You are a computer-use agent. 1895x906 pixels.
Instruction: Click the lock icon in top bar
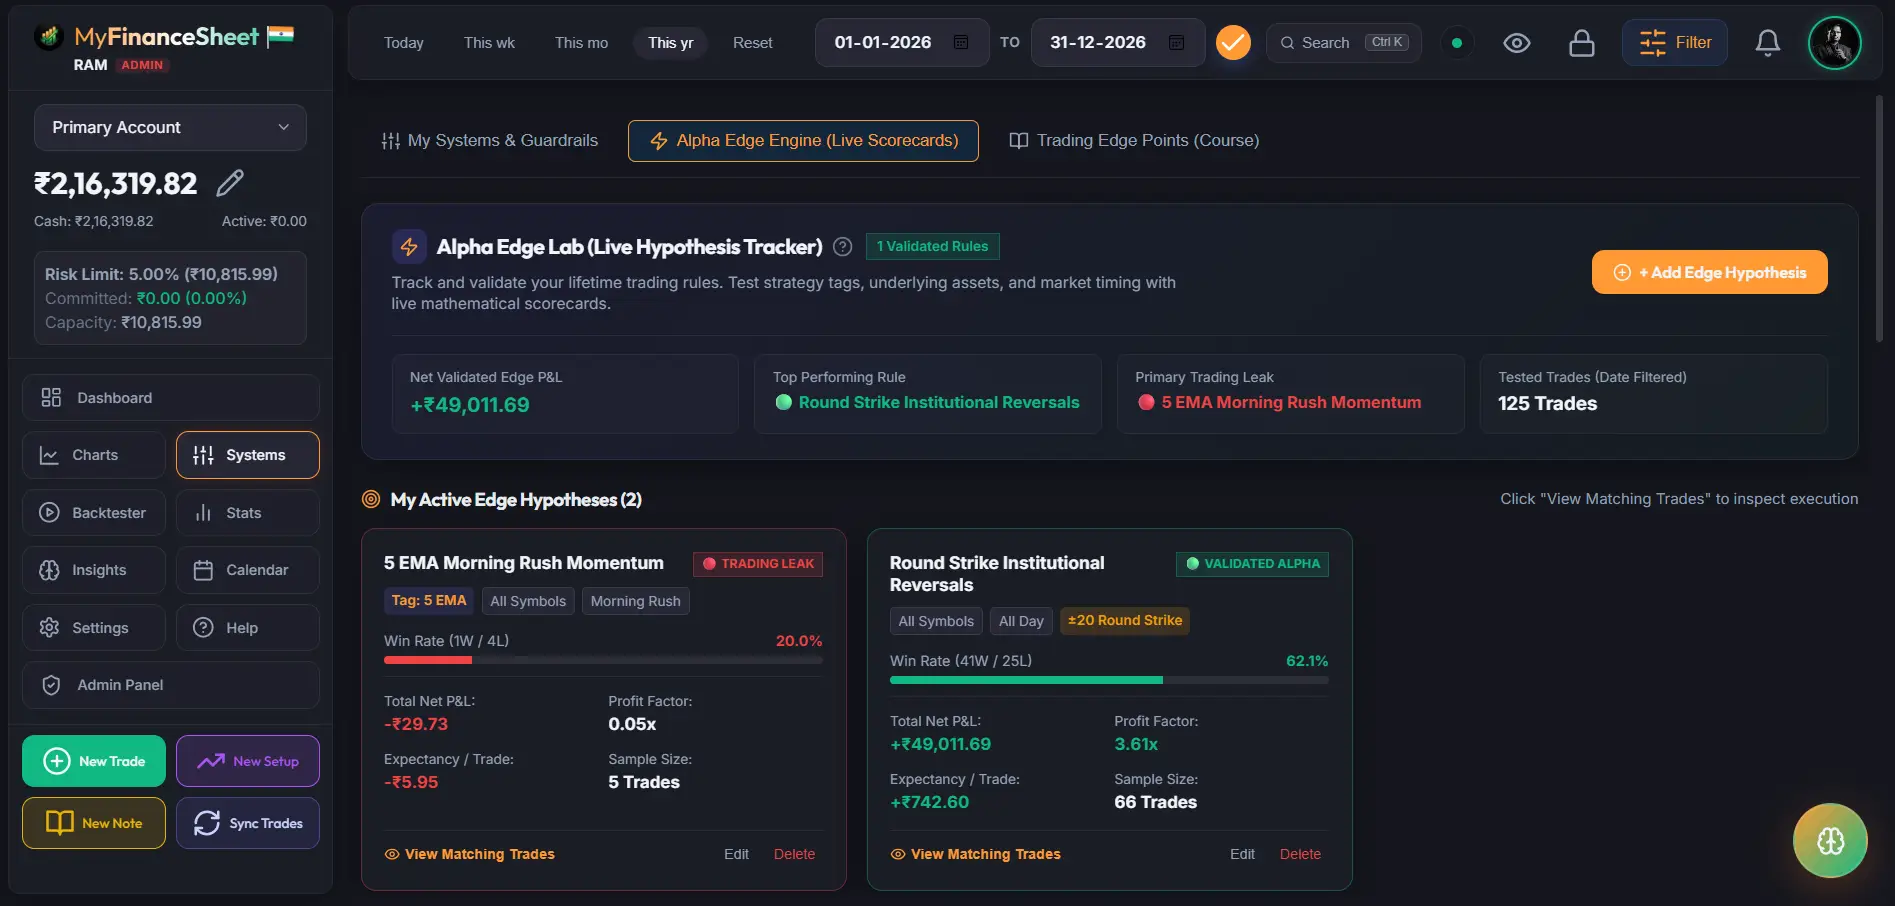pyautogui.click(x=1582, y=43)
